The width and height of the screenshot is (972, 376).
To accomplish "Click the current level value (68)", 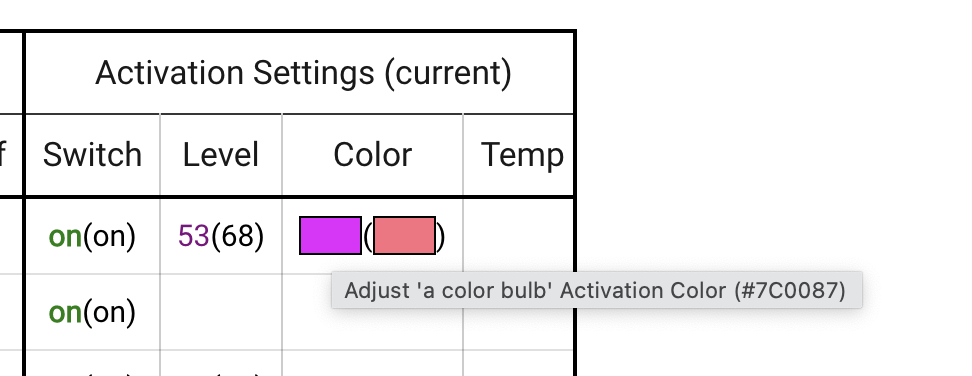I will click(237, 236).
